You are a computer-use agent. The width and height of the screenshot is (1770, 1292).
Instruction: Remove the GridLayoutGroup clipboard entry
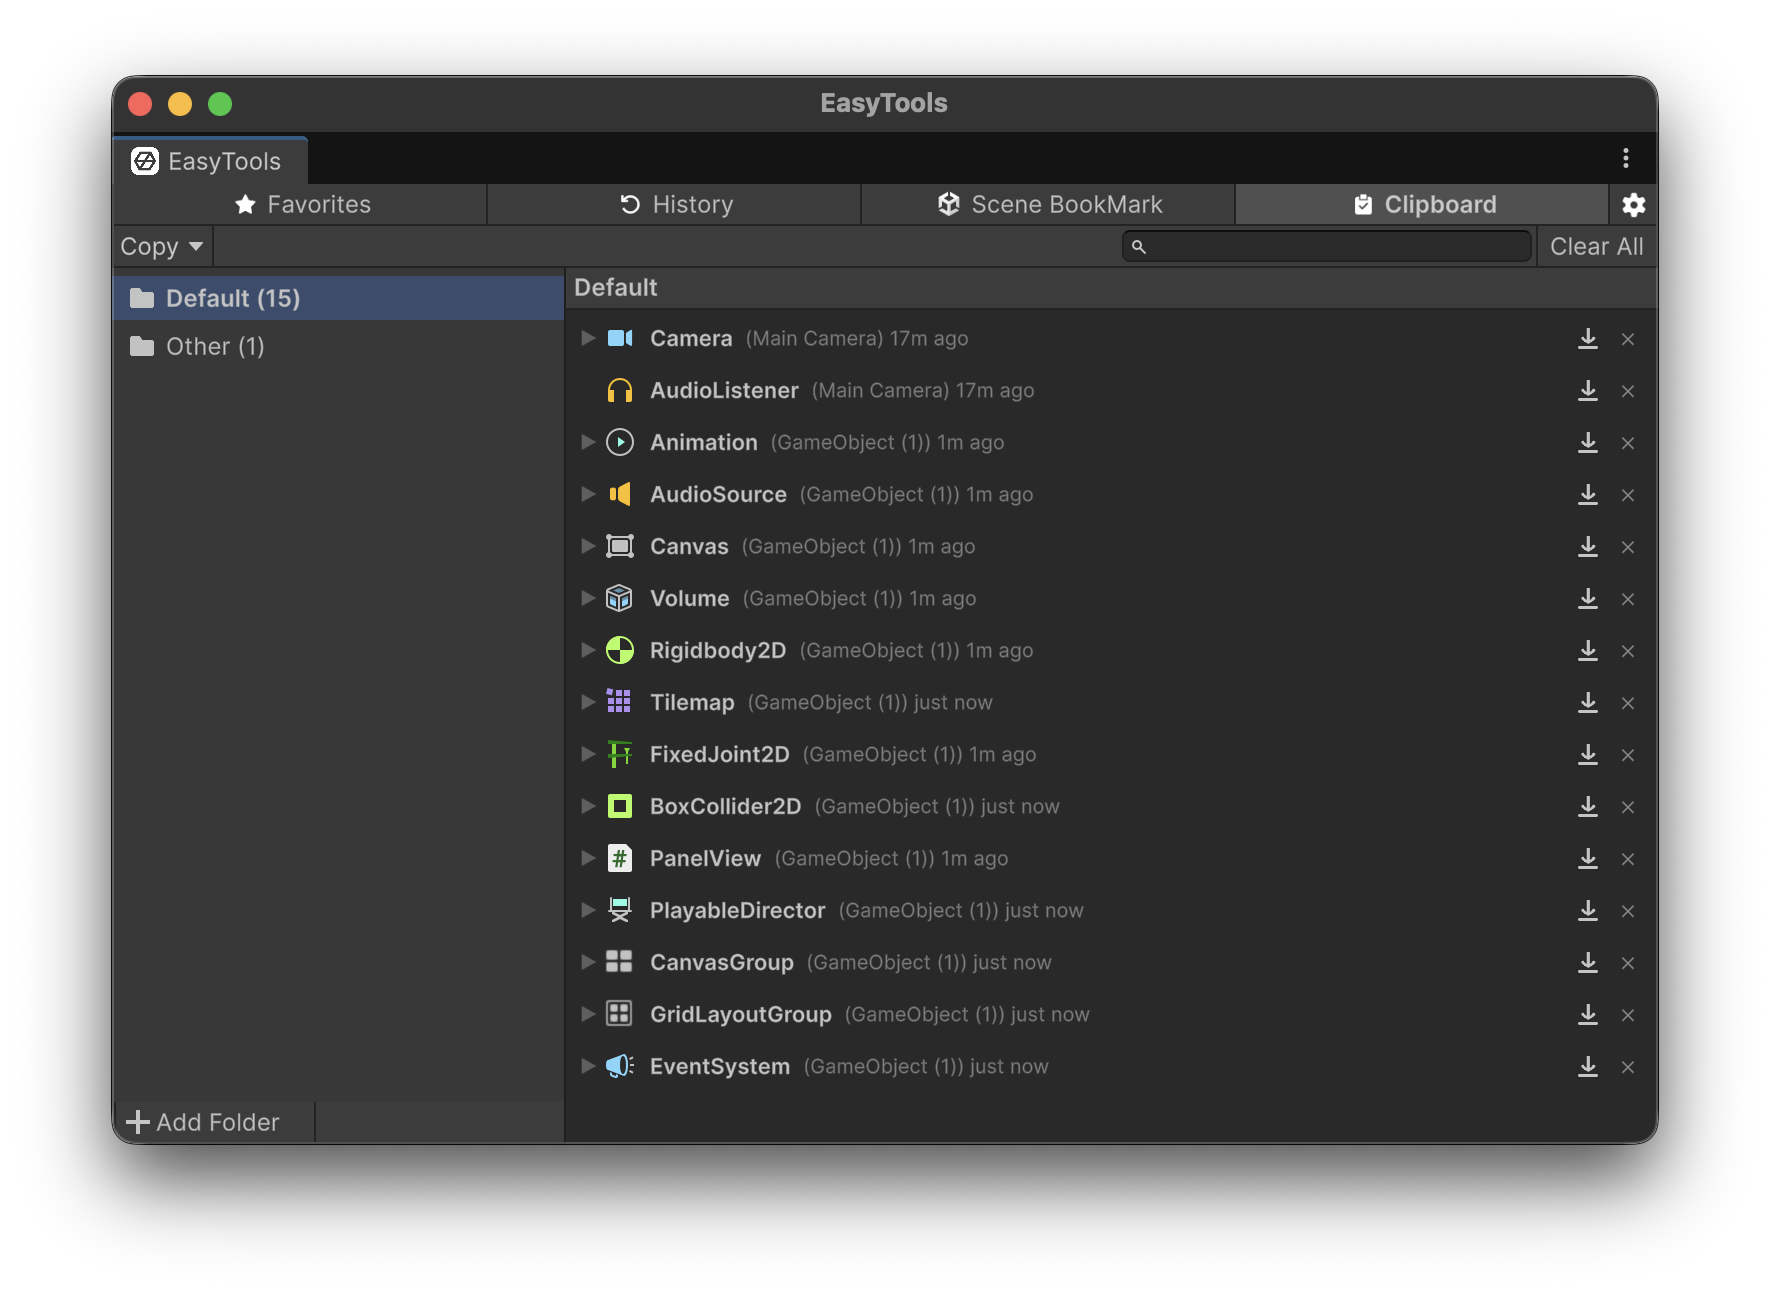1628,1015
